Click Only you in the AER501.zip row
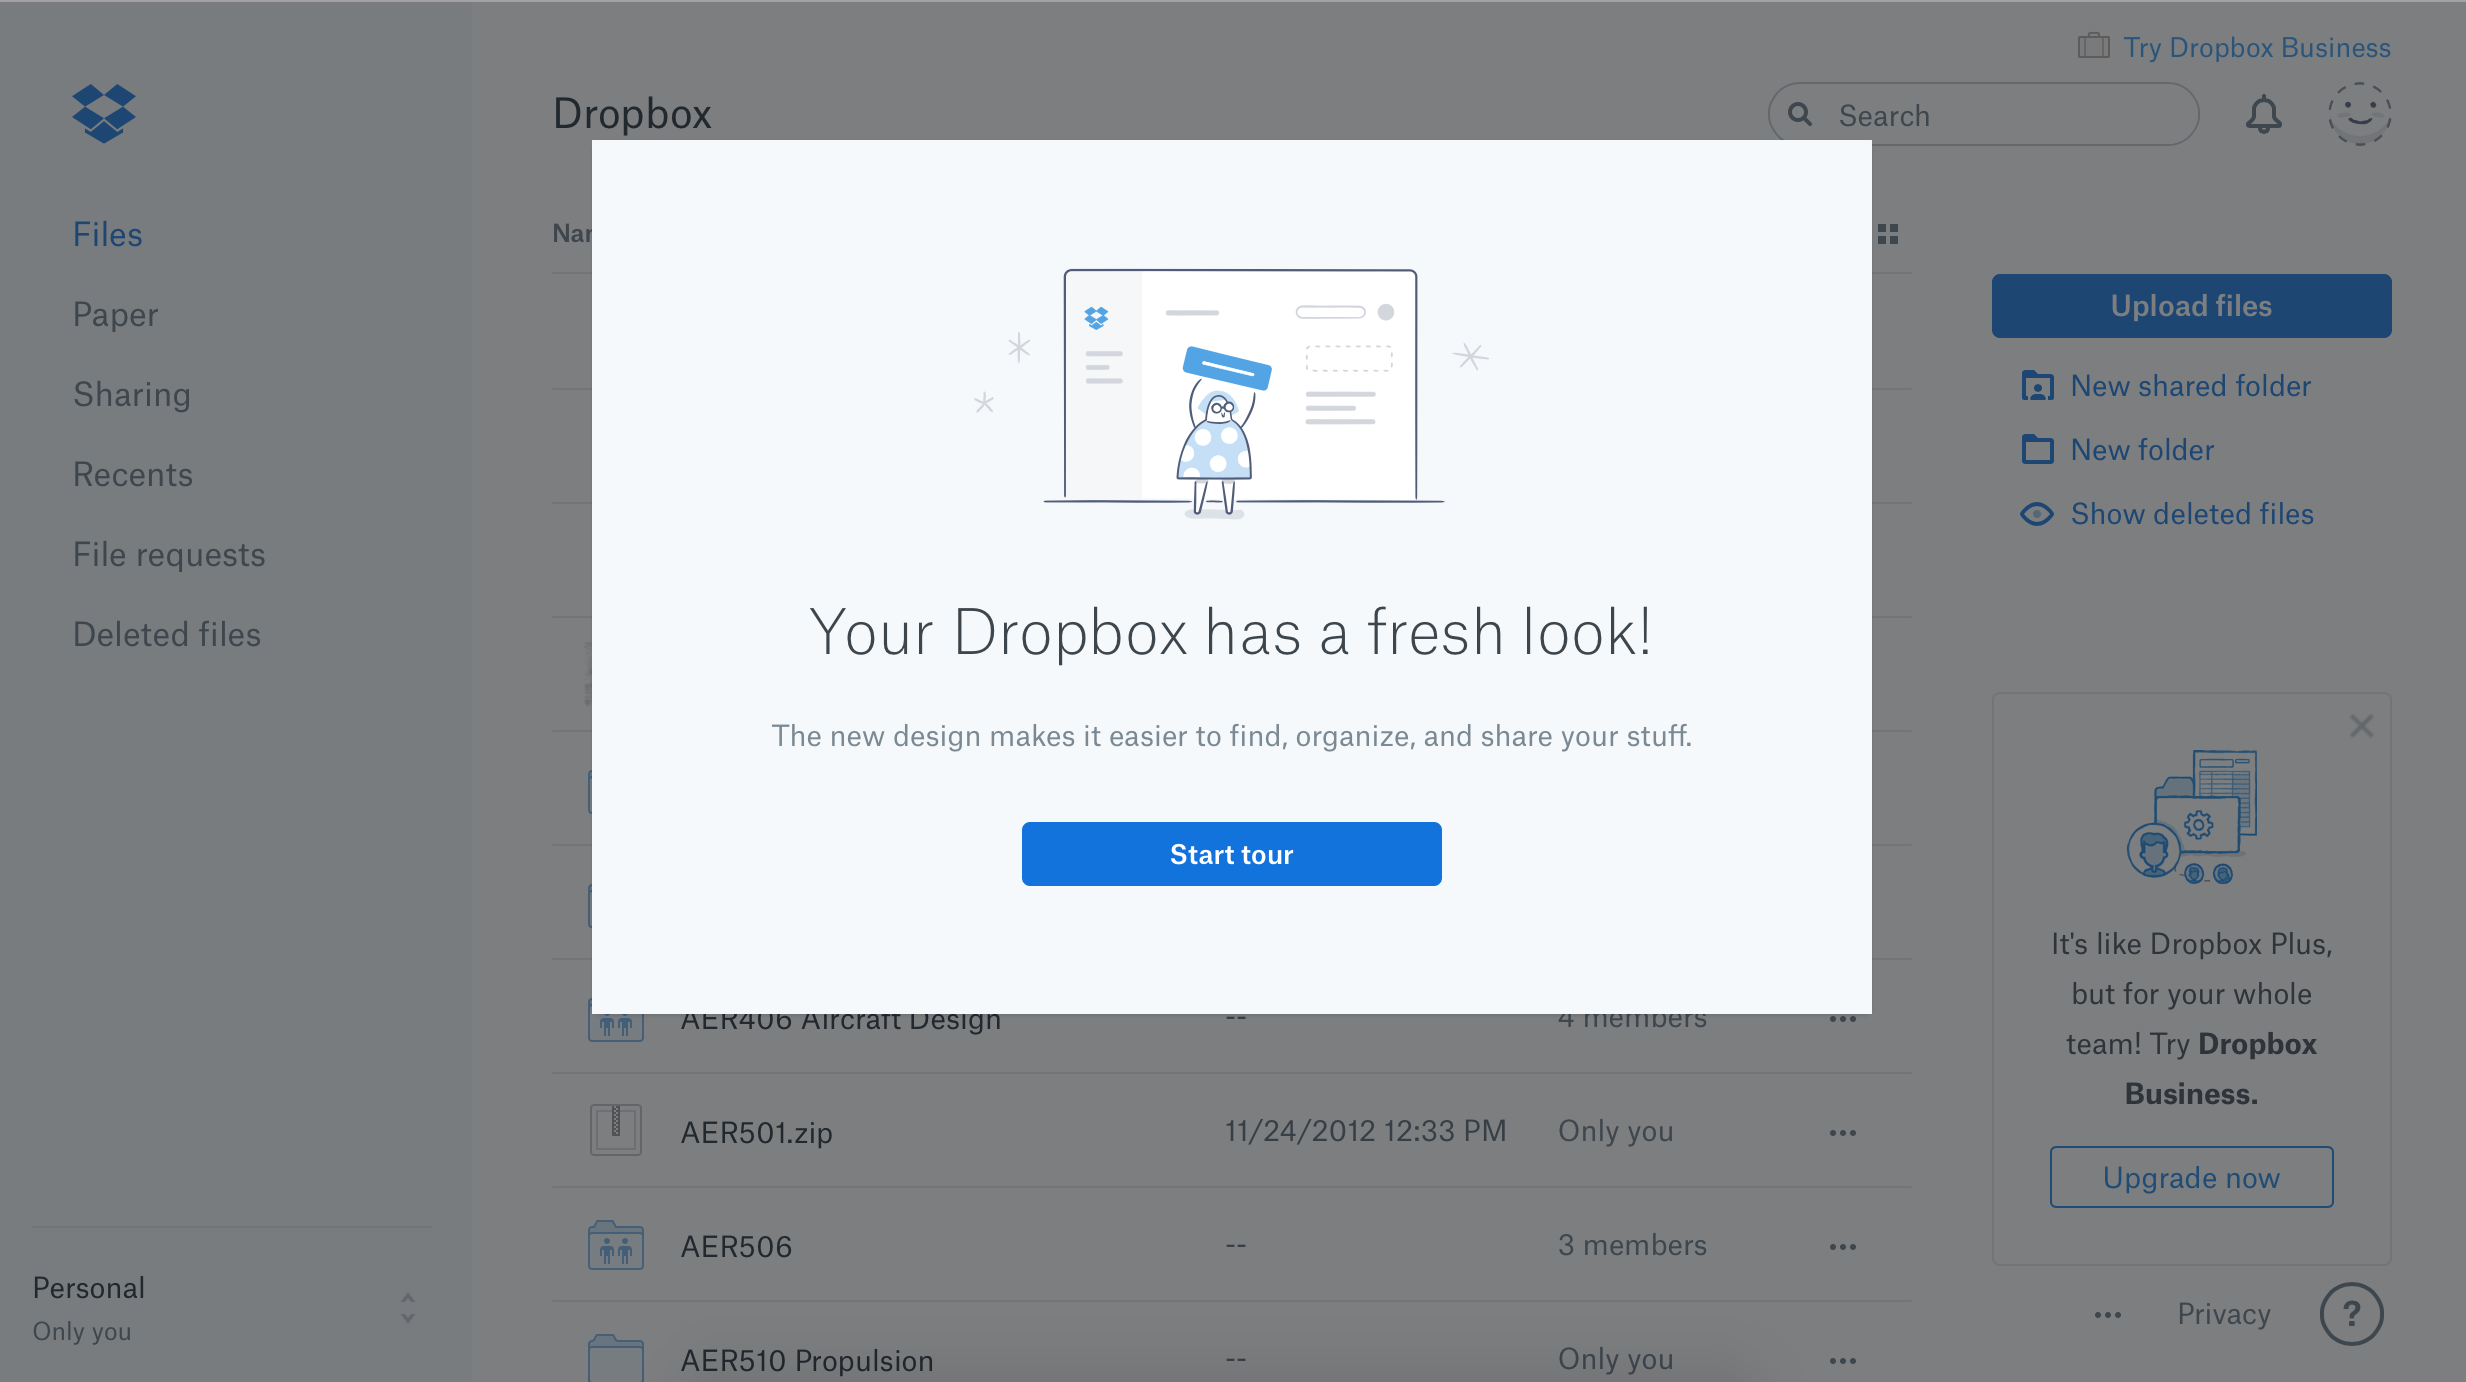The width and height of the screenshot is (2466, 1382). [1616, 1131]
